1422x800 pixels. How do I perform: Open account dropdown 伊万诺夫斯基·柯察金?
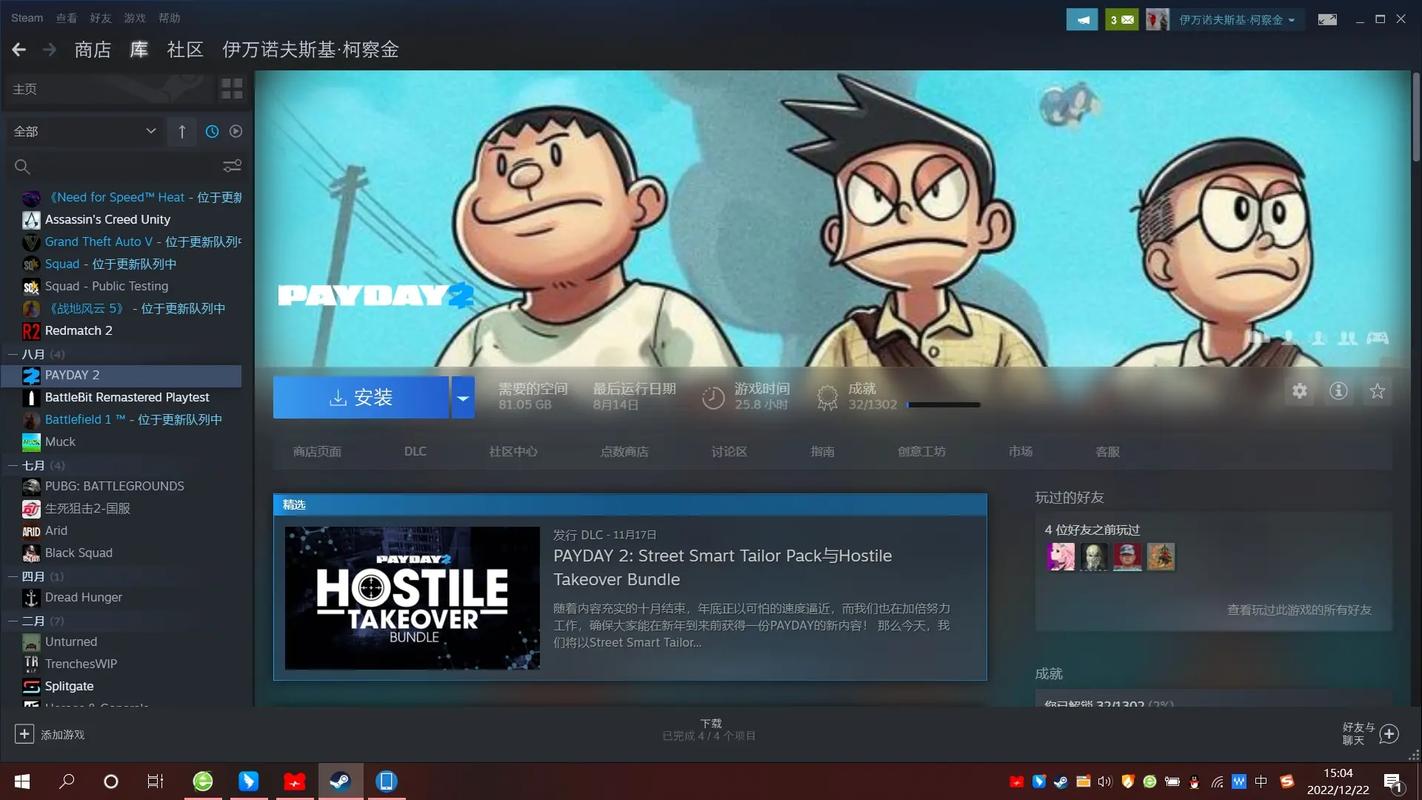(1237, 19)
